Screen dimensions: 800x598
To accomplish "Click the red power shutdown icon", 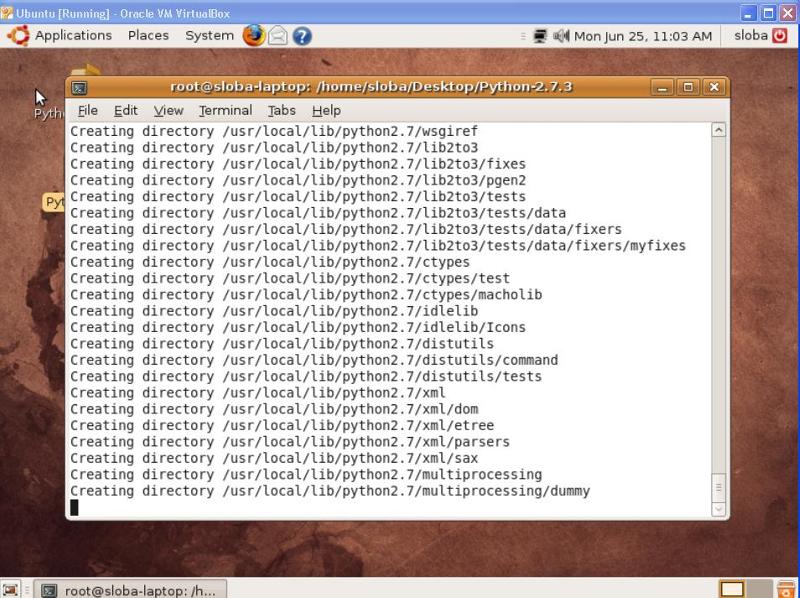I will [780, 35].
